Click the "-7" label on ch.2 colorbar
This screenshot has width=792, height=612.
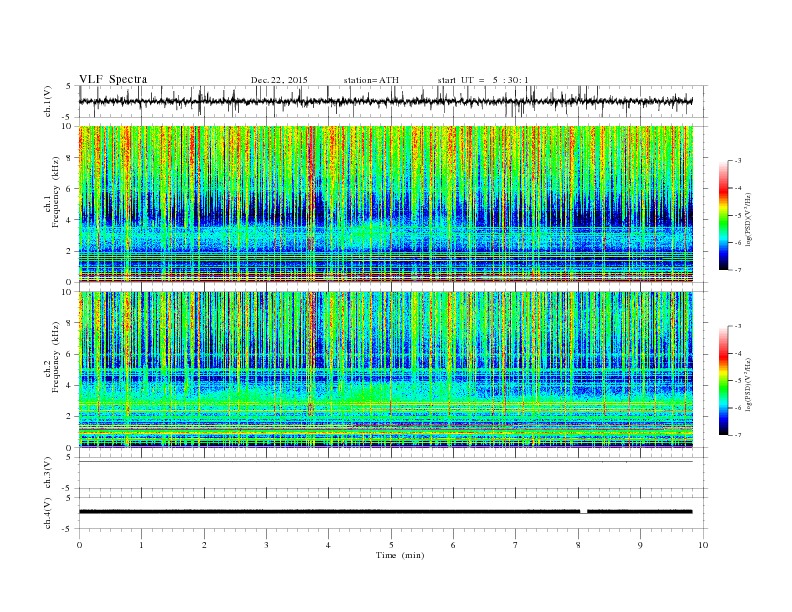point(737,435)
